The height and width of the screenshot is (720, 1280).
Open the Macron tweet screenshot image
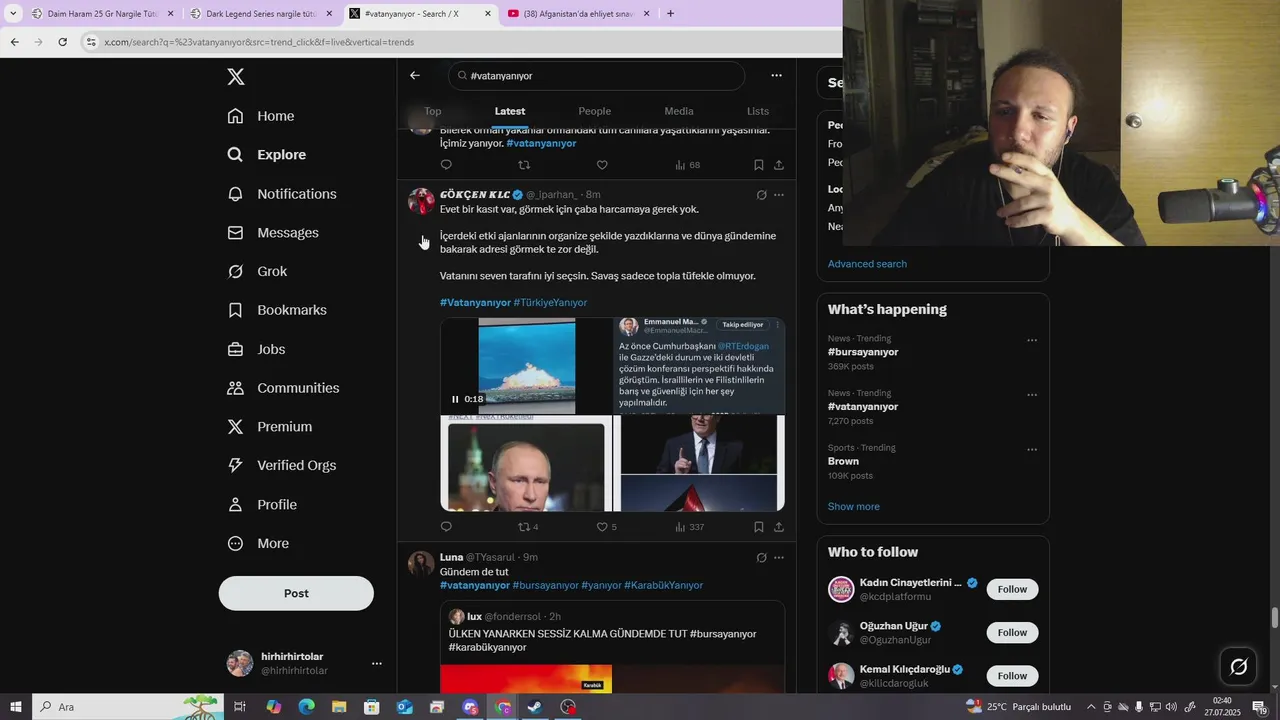699,366
